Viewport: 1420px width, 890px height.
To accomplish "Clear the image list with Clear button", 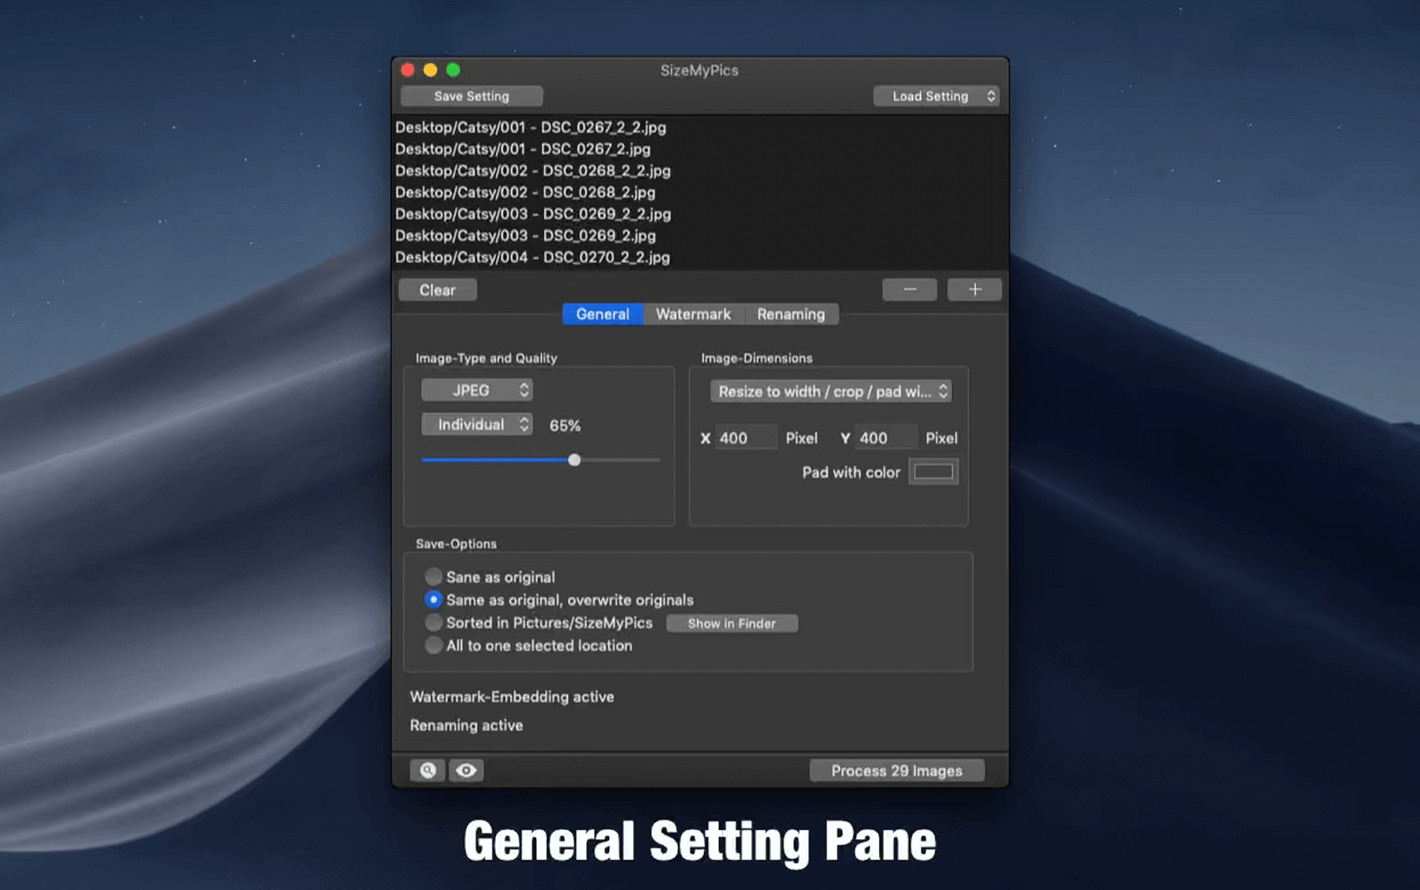I will [438, 290].
